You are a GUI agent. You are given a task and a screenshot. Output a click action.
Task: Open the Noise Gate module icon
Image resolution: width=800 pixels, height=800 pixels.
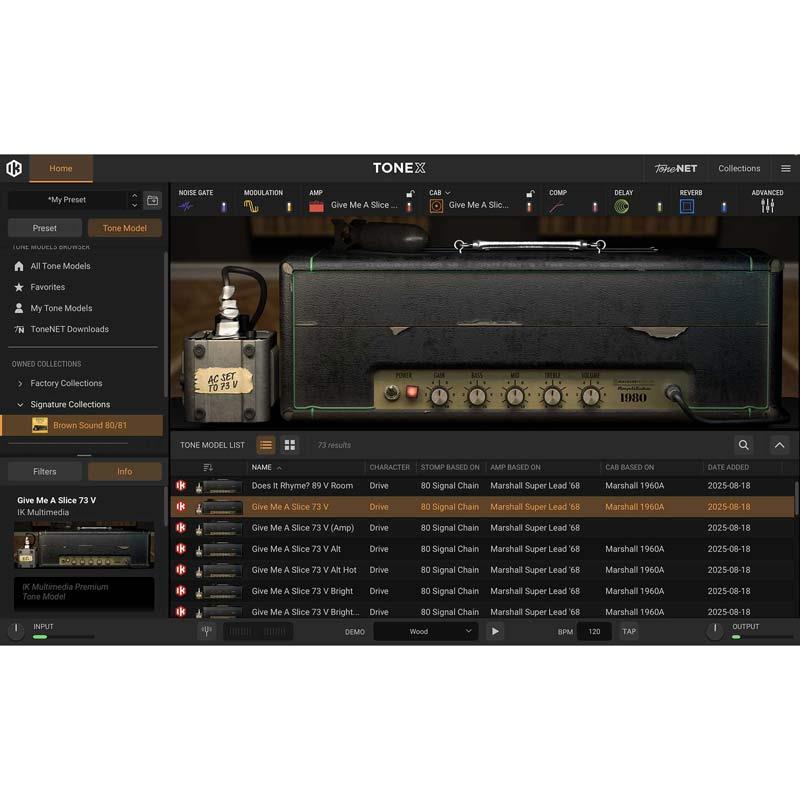186,206
